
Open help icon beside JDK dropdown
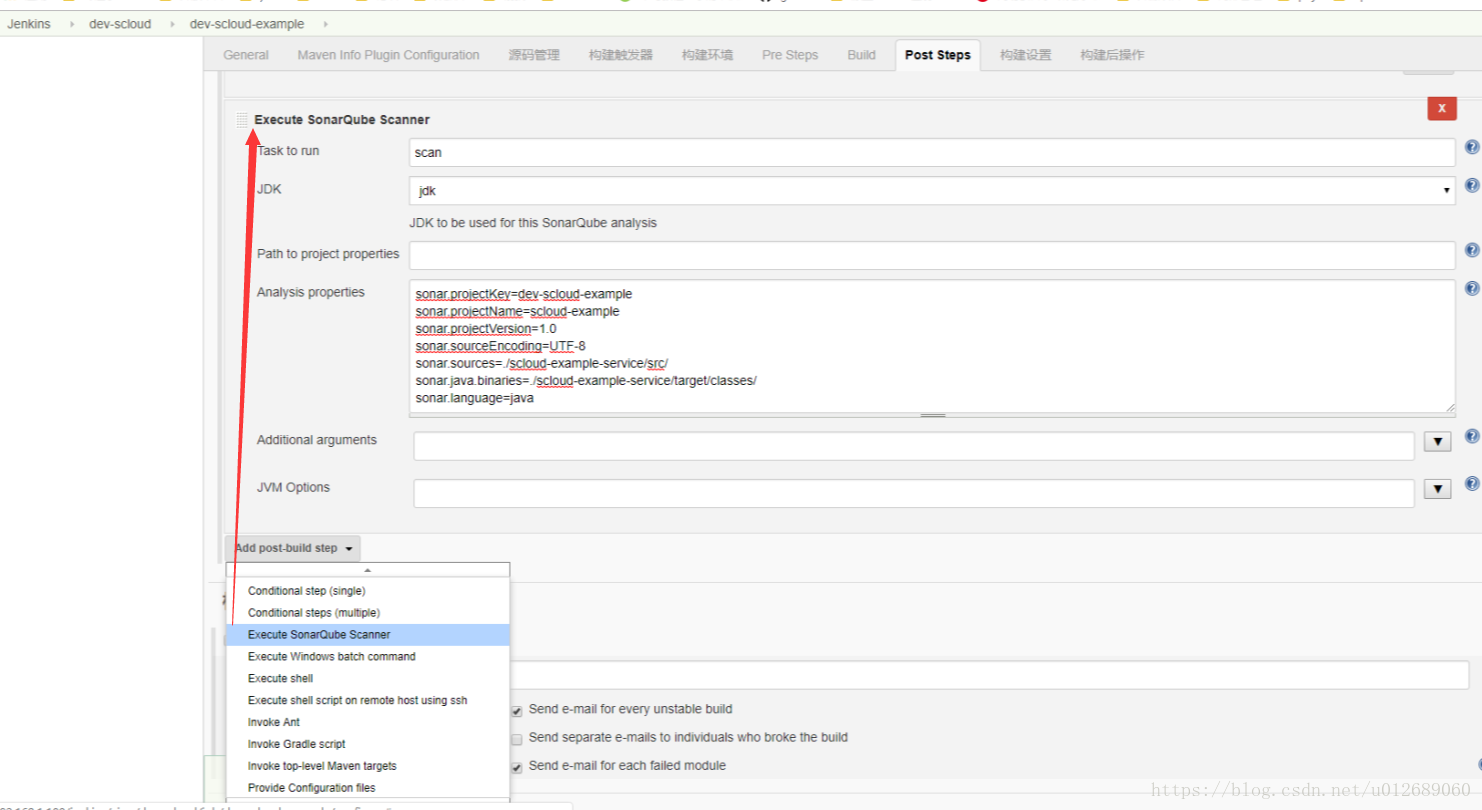click(x=1471, y=185)
